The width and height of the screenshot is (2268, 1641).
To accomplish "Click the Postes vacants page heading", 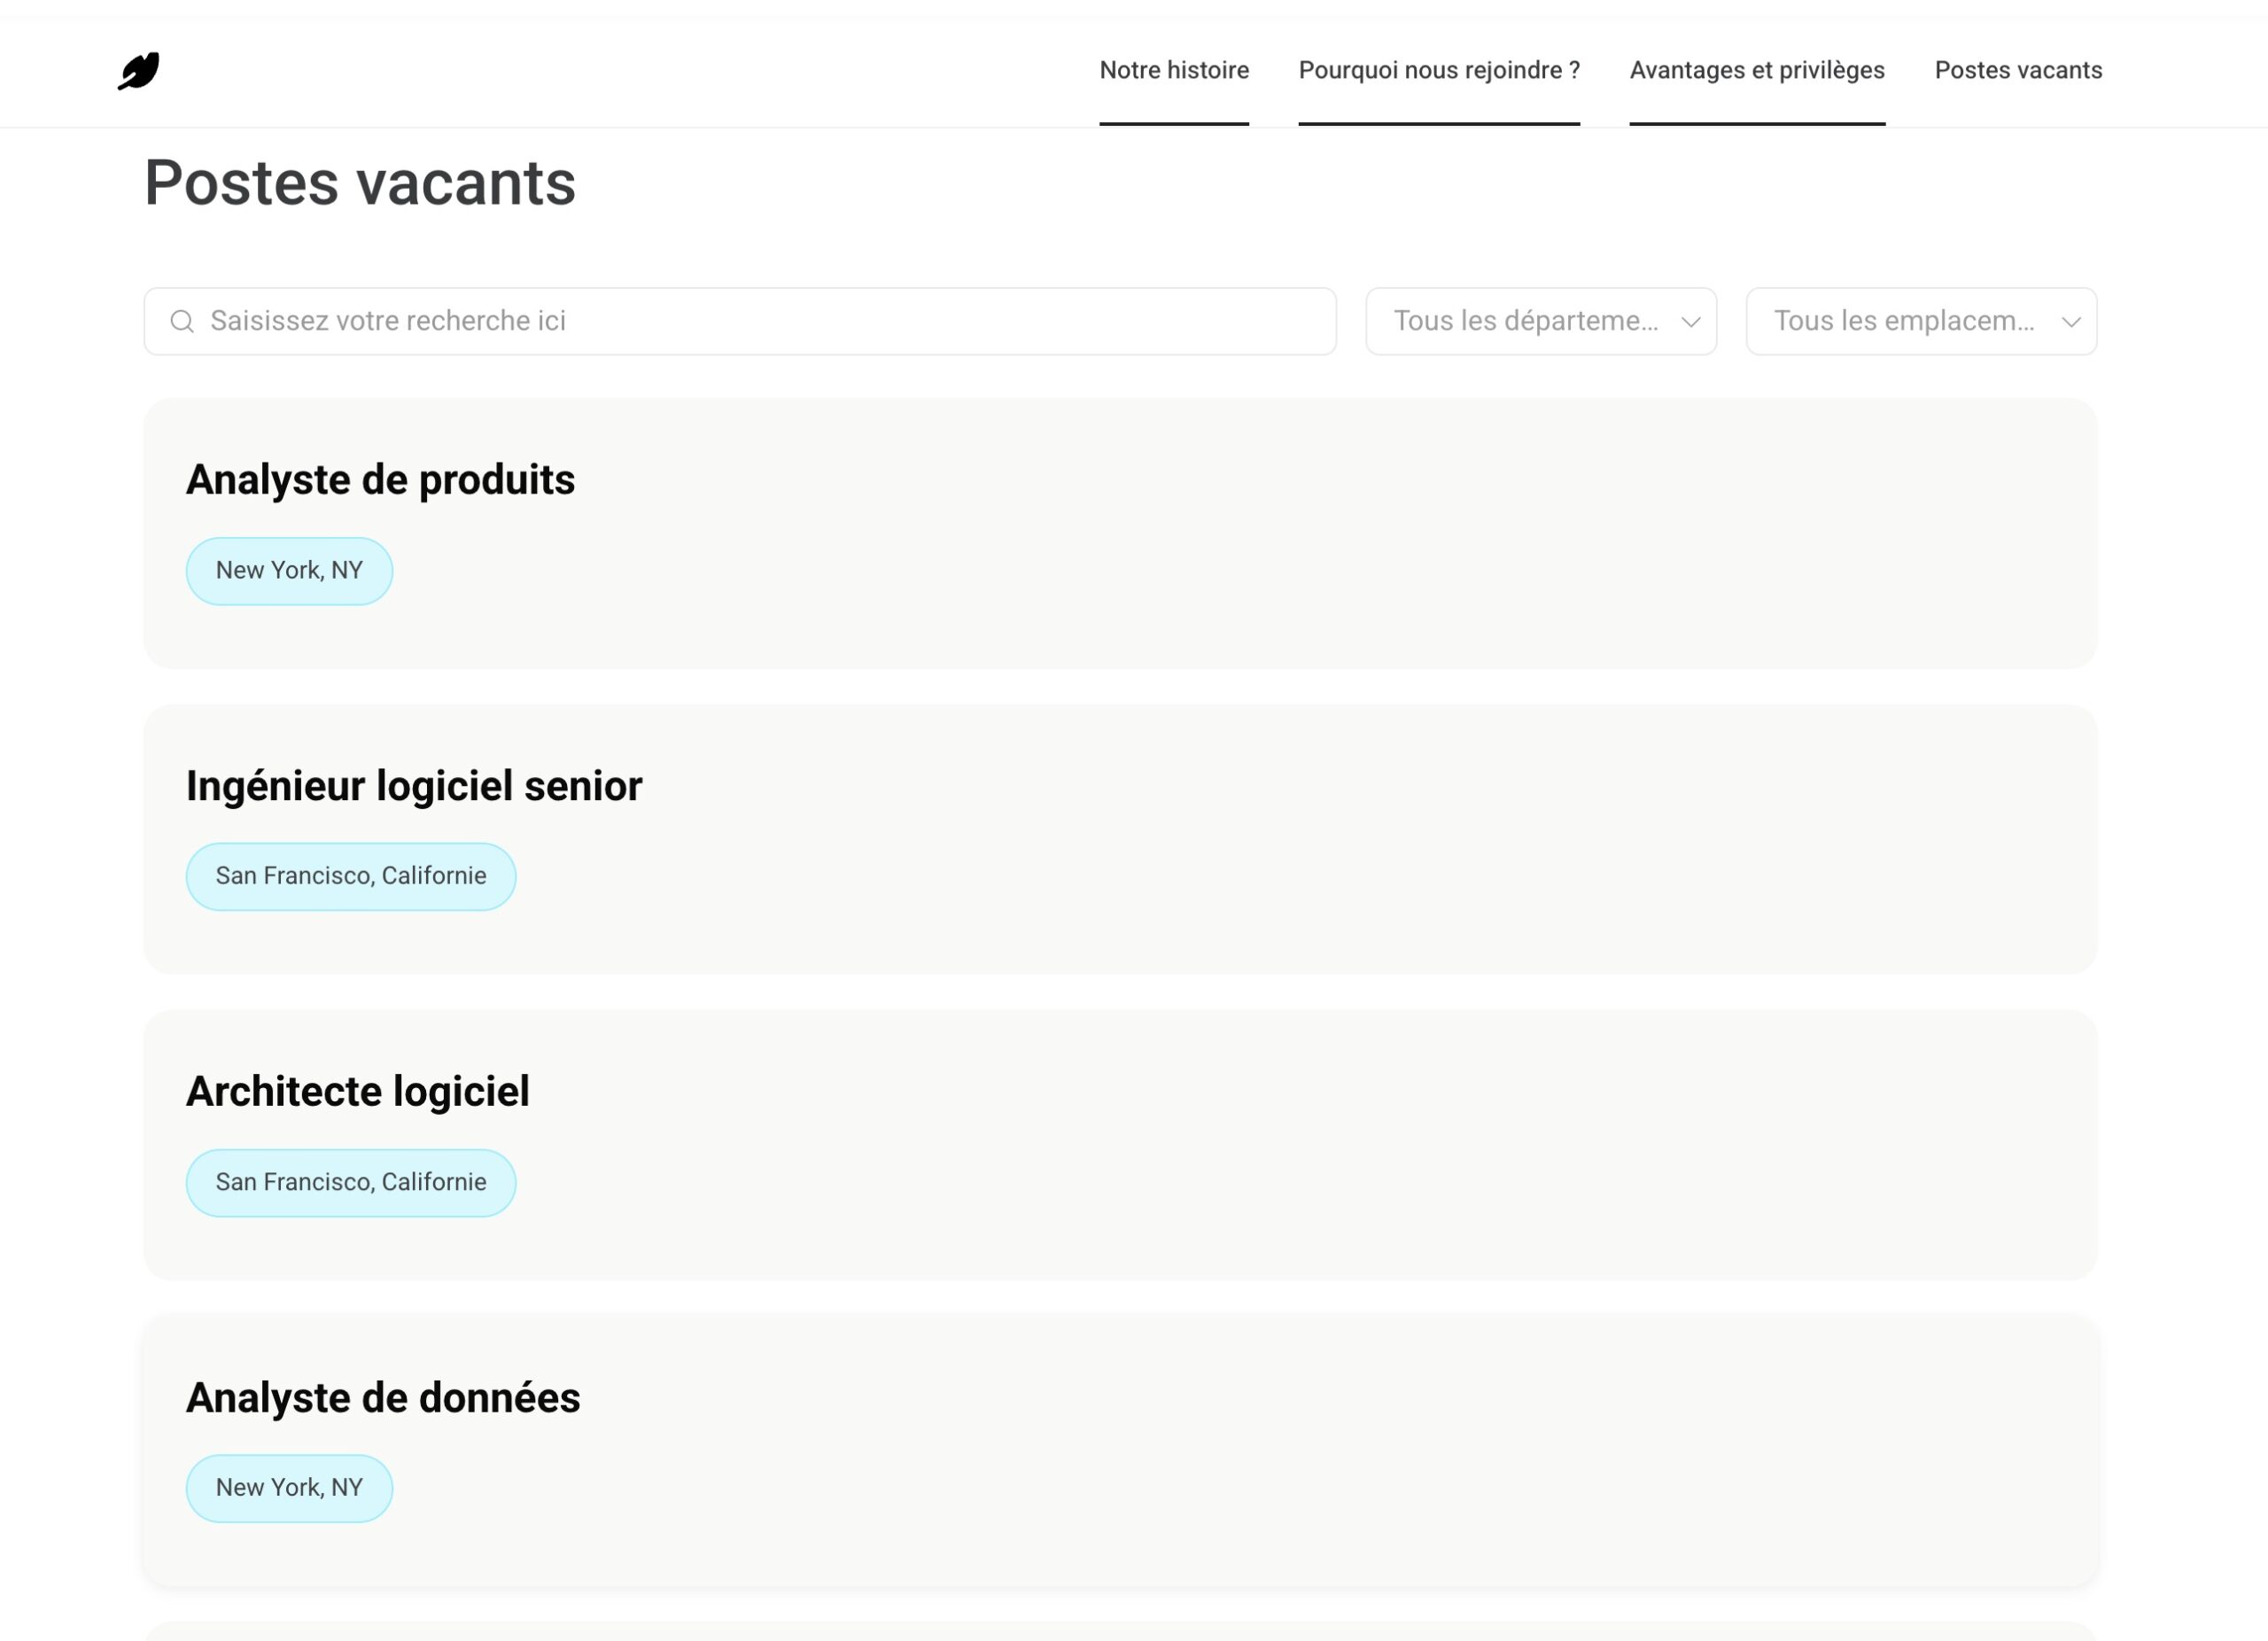I will point(360,183).
